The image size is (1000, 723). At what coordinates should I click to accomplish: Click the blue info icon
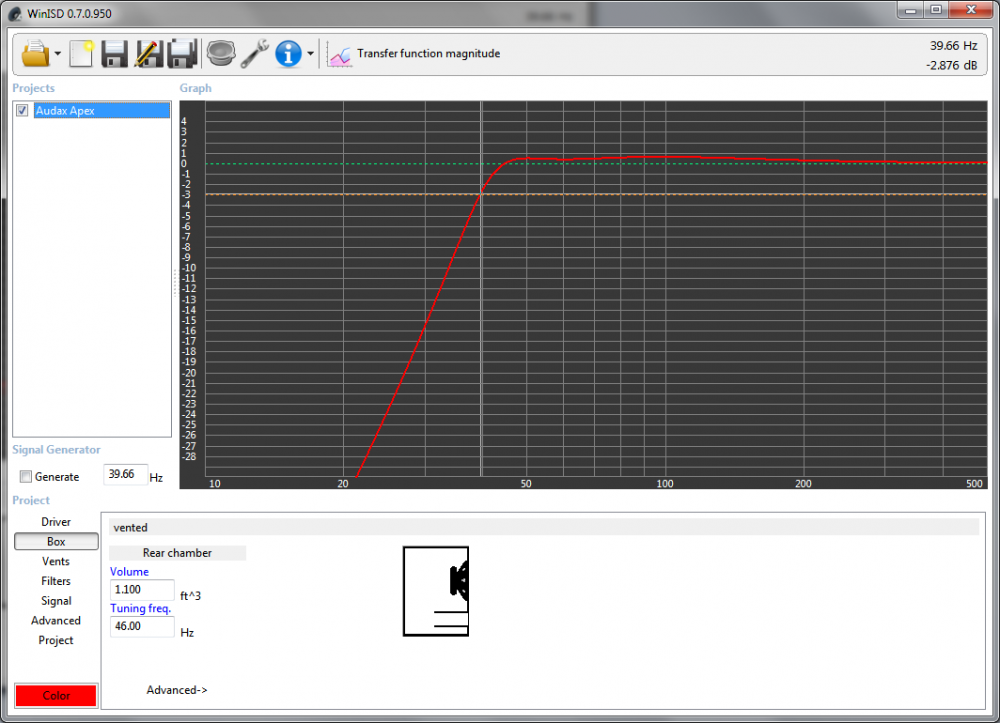click(288, 53)
